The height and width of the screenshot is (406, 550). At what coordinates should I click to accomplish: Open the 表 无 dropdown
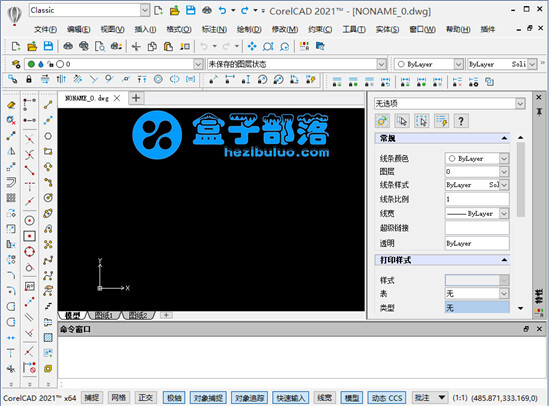(x=504, y=293)
